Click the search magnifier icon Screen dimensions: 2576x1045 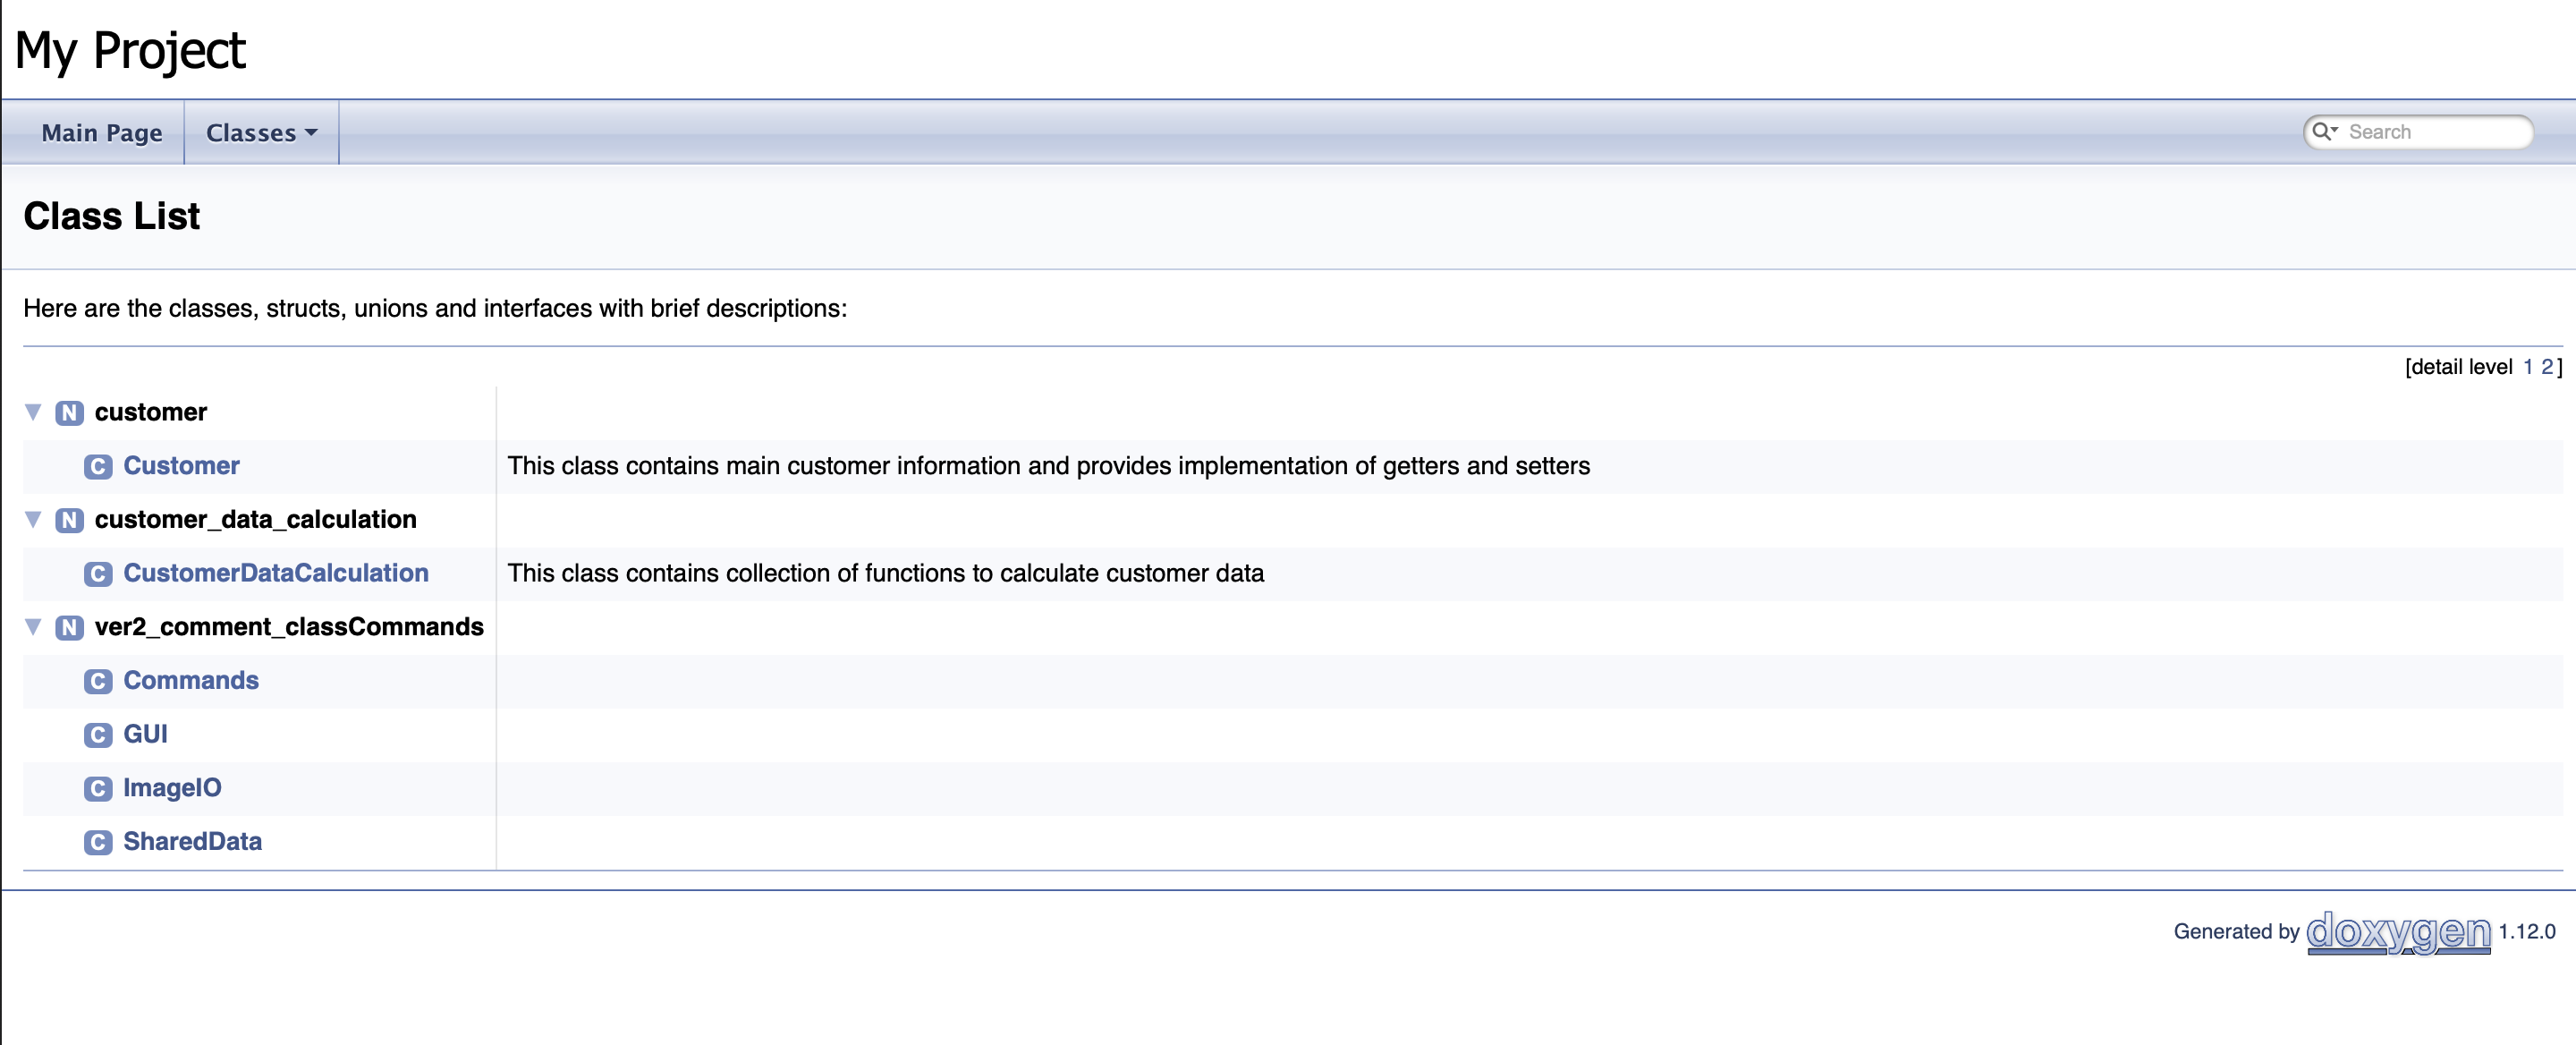pos(2324,132)
